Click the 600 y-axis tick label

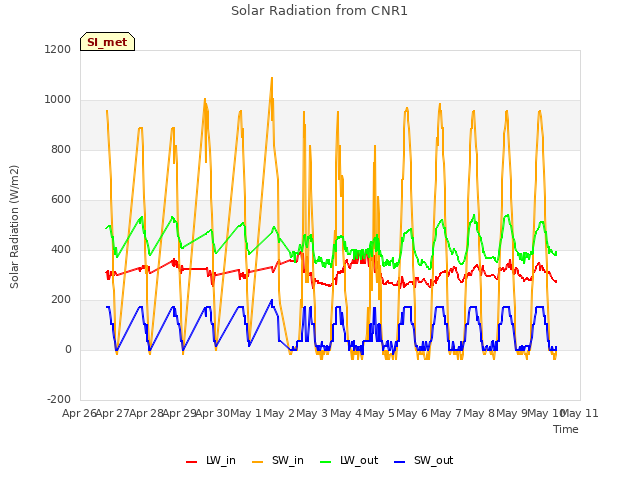tap(61, 200)
